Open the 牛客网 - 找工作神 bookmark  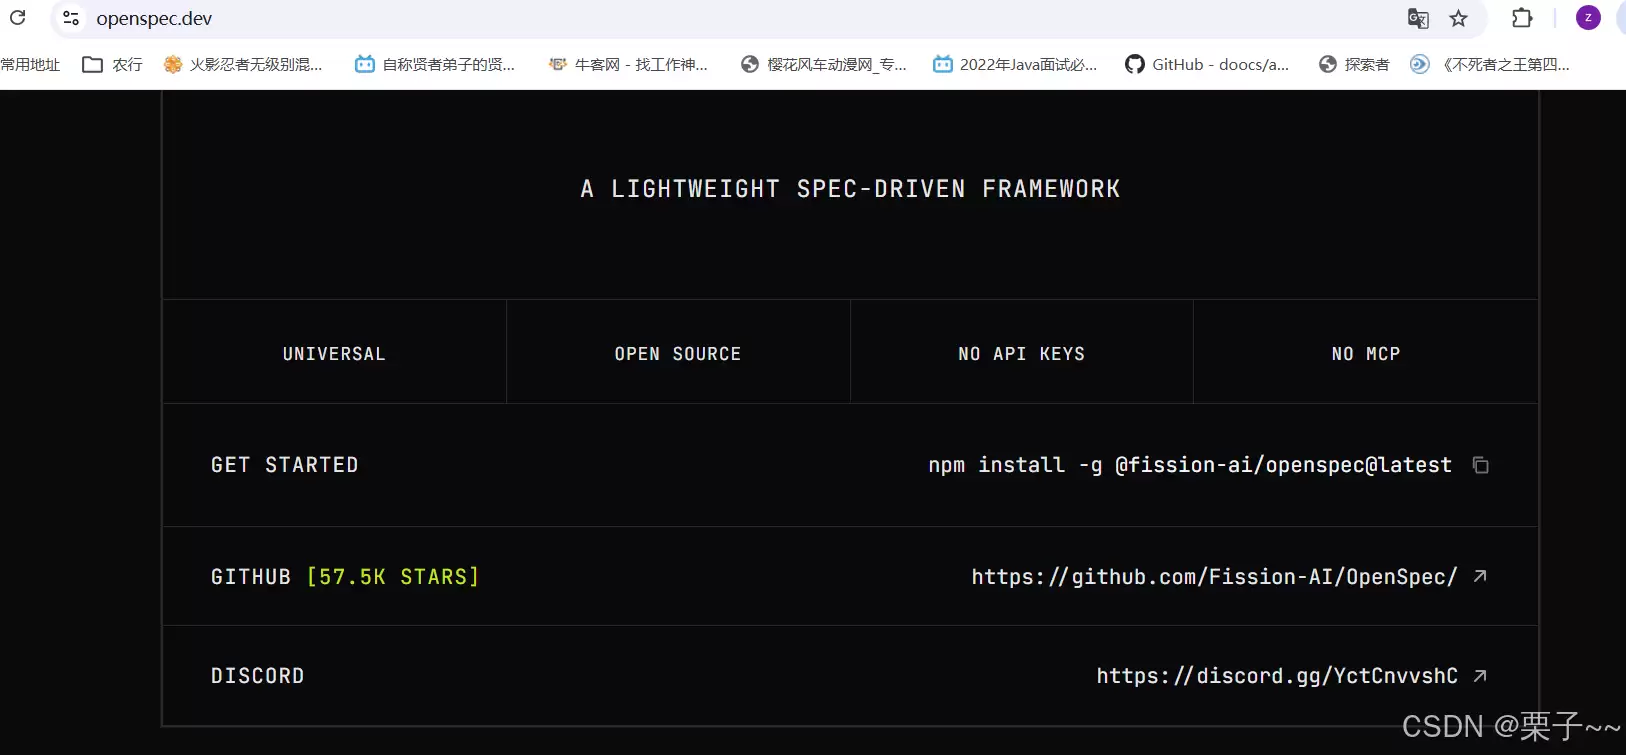pos(628,65)
